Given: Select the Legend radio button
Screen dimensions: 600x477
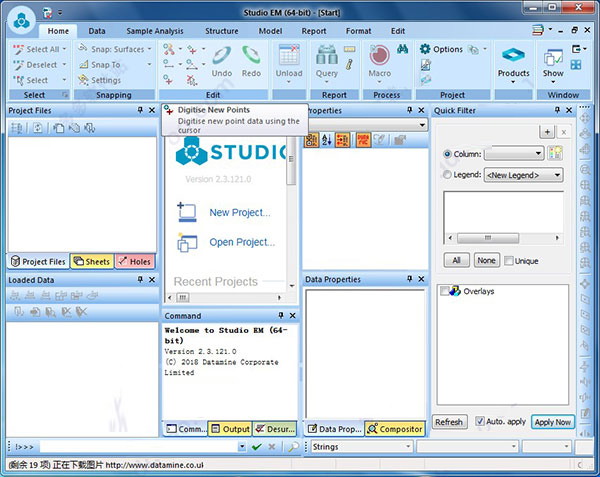Looking at the screenshot, I should (x=447, y=174).
